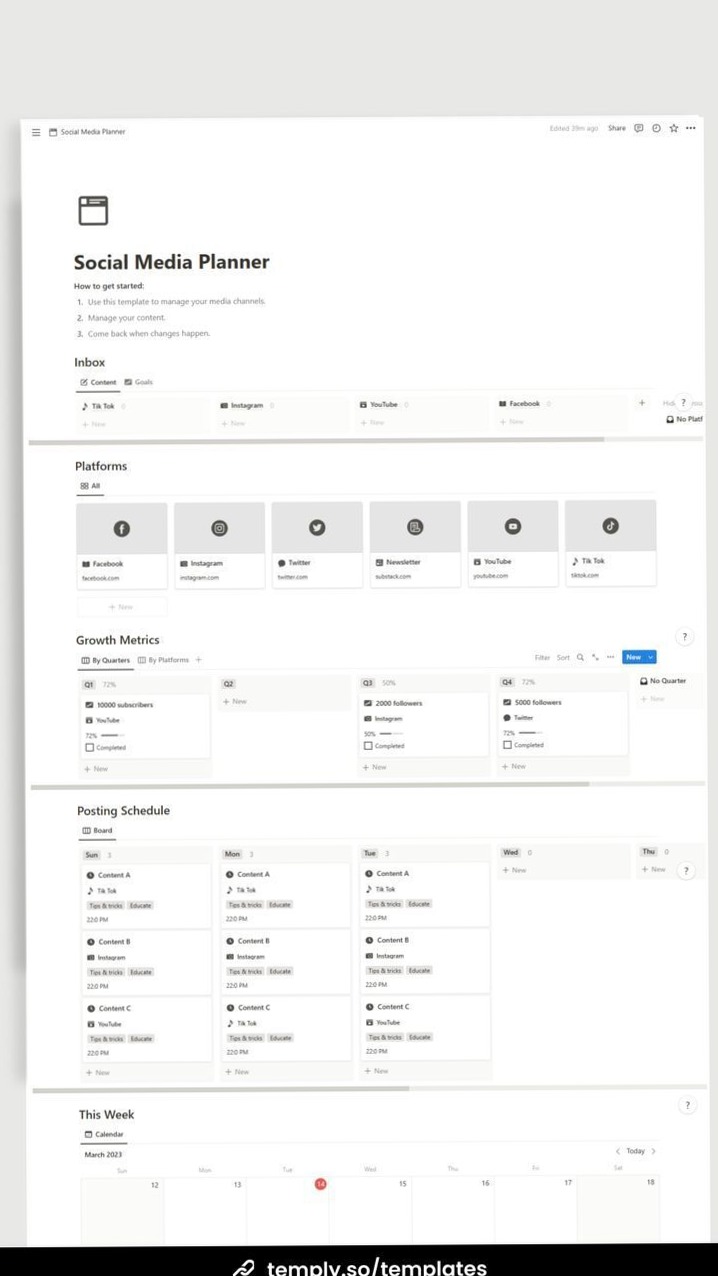
Task: Open youtube.com link on YouTube card
Action: pos(490,576)
